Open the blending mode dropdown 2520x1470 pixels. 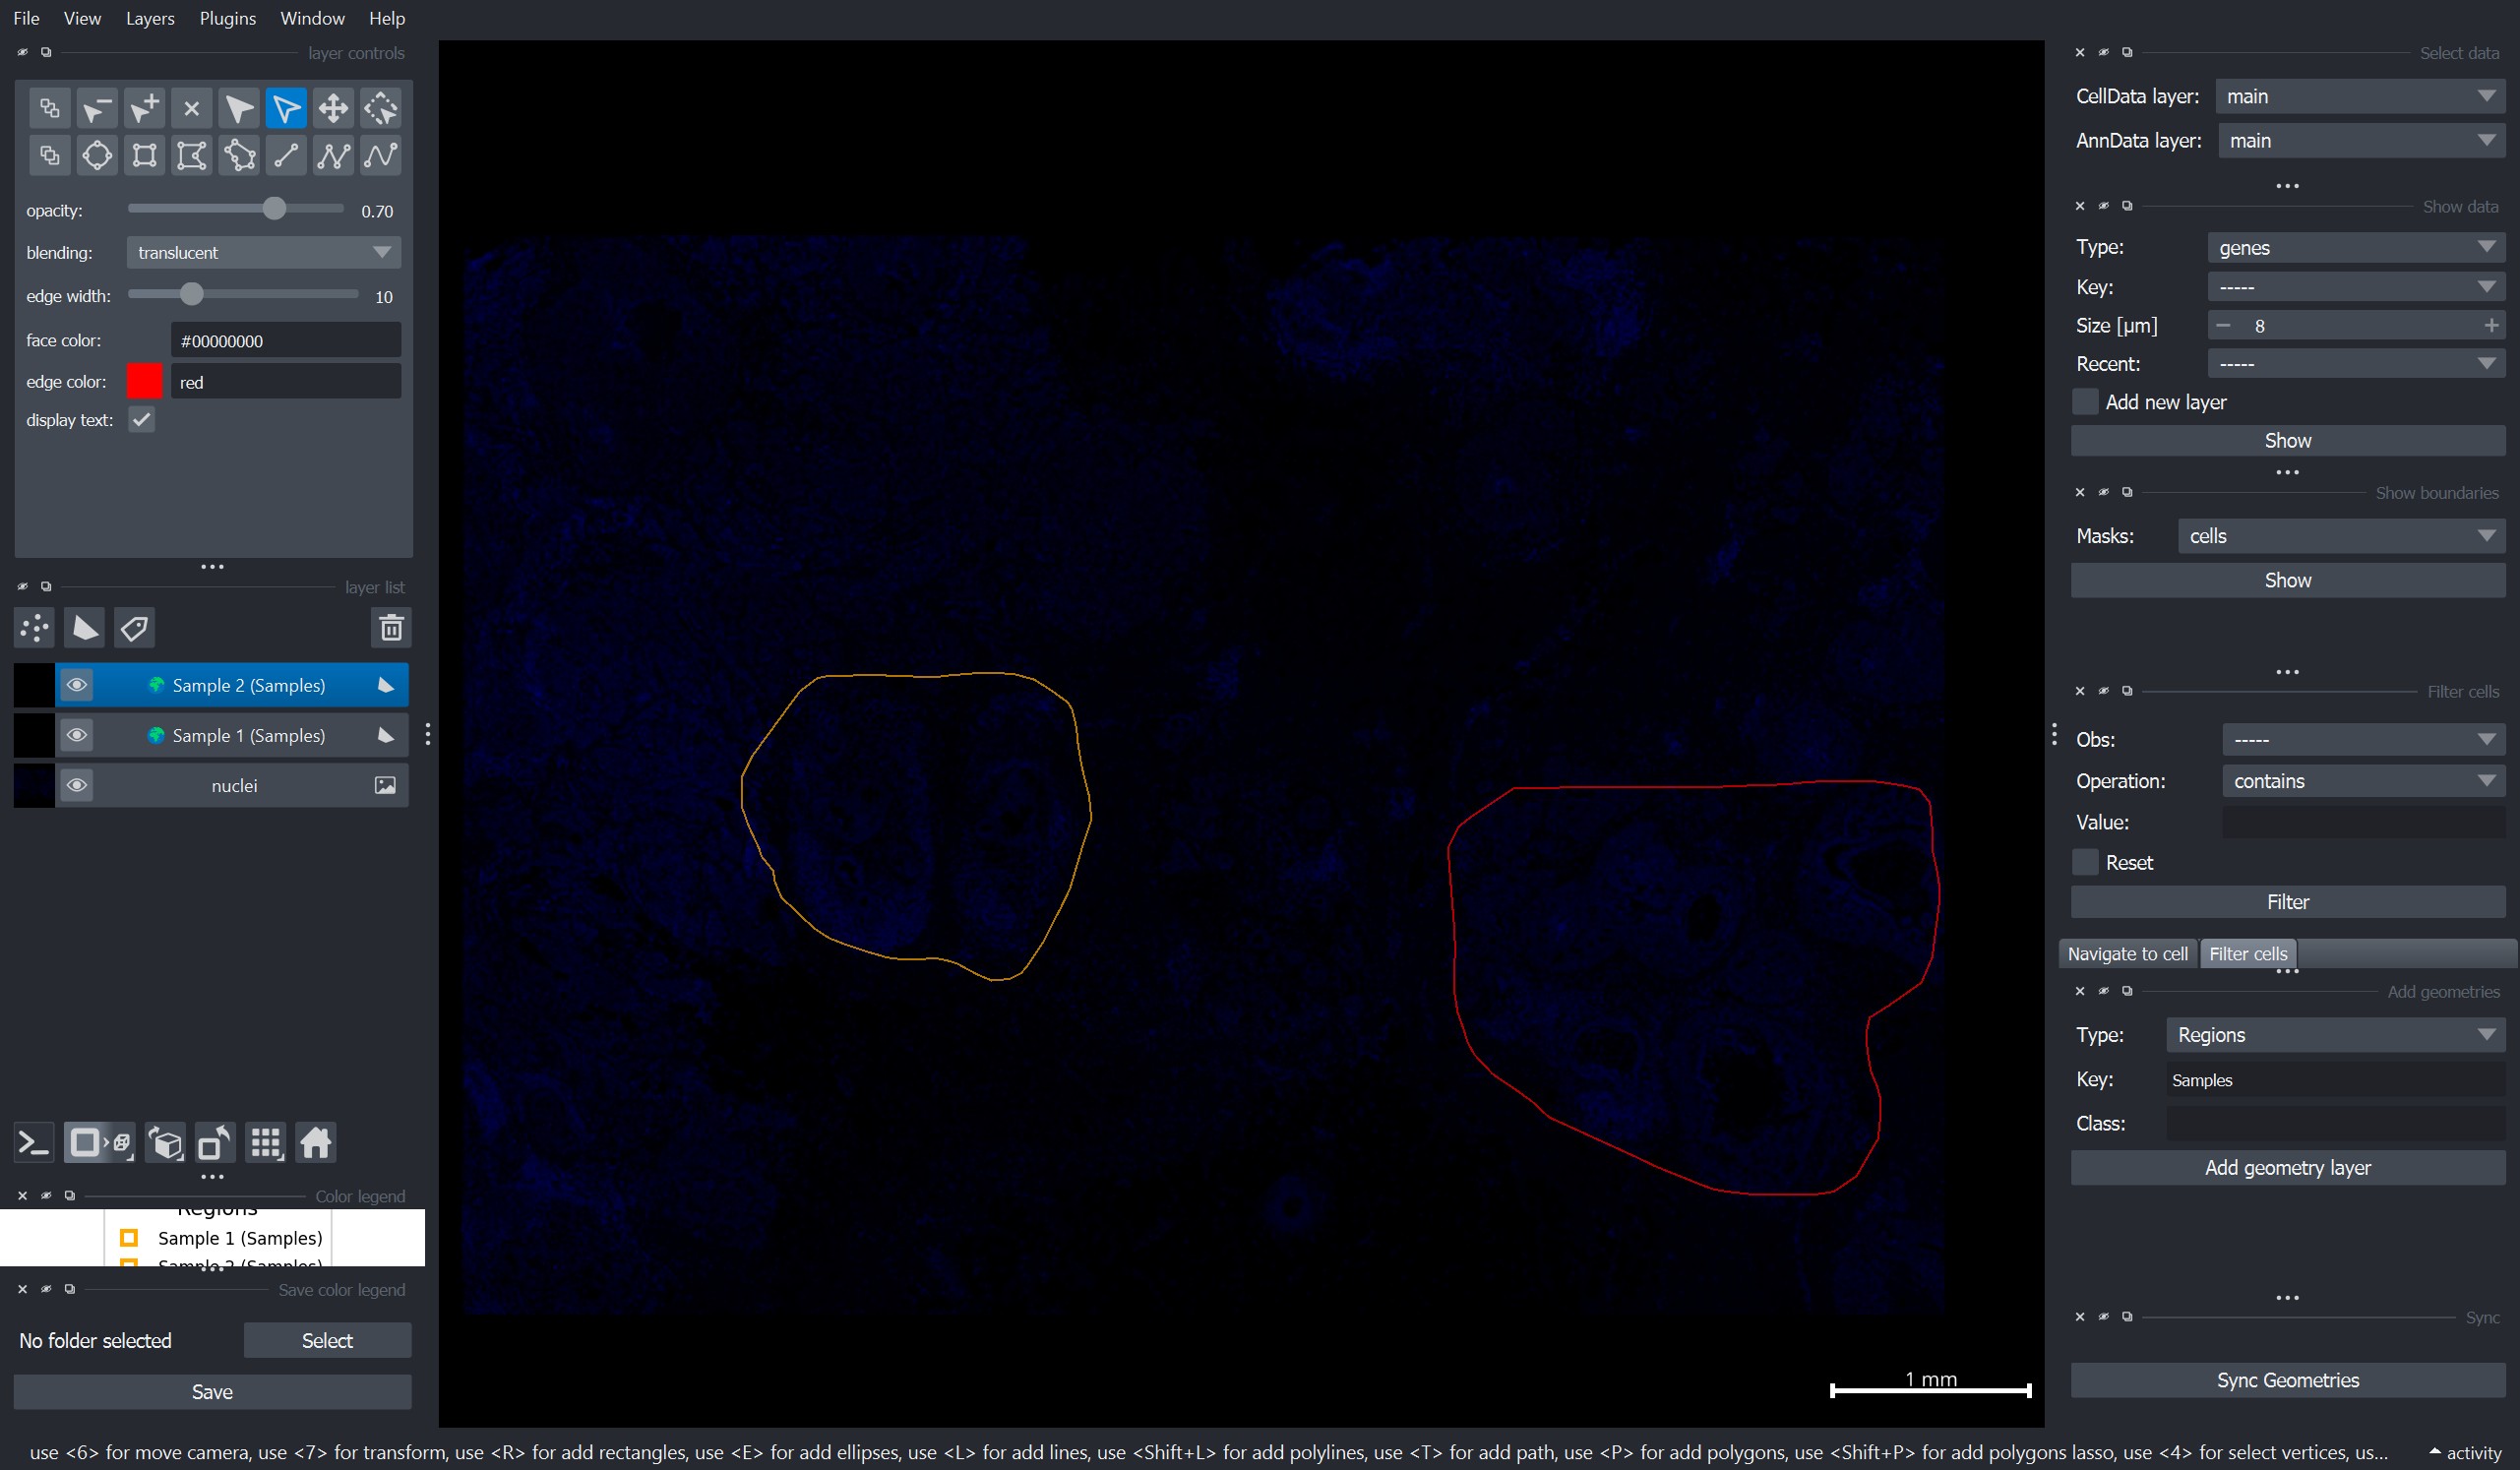click(x=264, y=253)
